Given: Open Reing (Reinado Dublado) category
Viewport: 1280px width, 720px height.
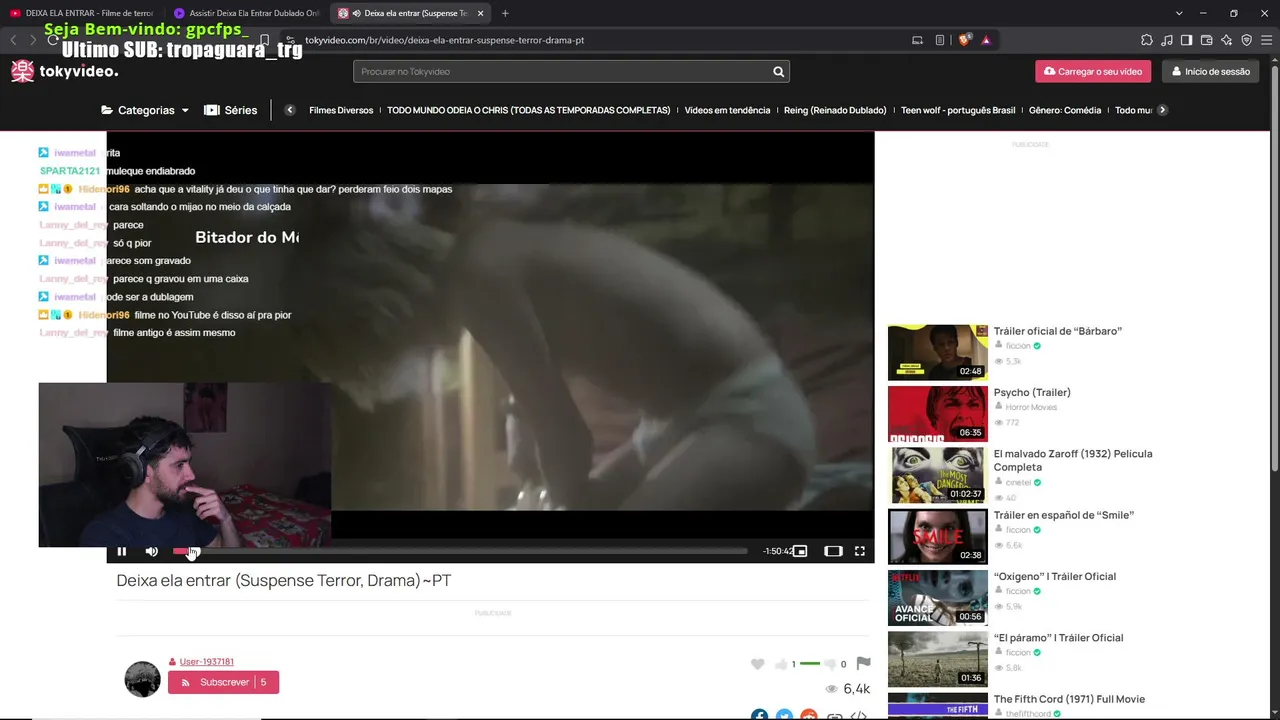Looking at the screenshot, I should [835, 110].
